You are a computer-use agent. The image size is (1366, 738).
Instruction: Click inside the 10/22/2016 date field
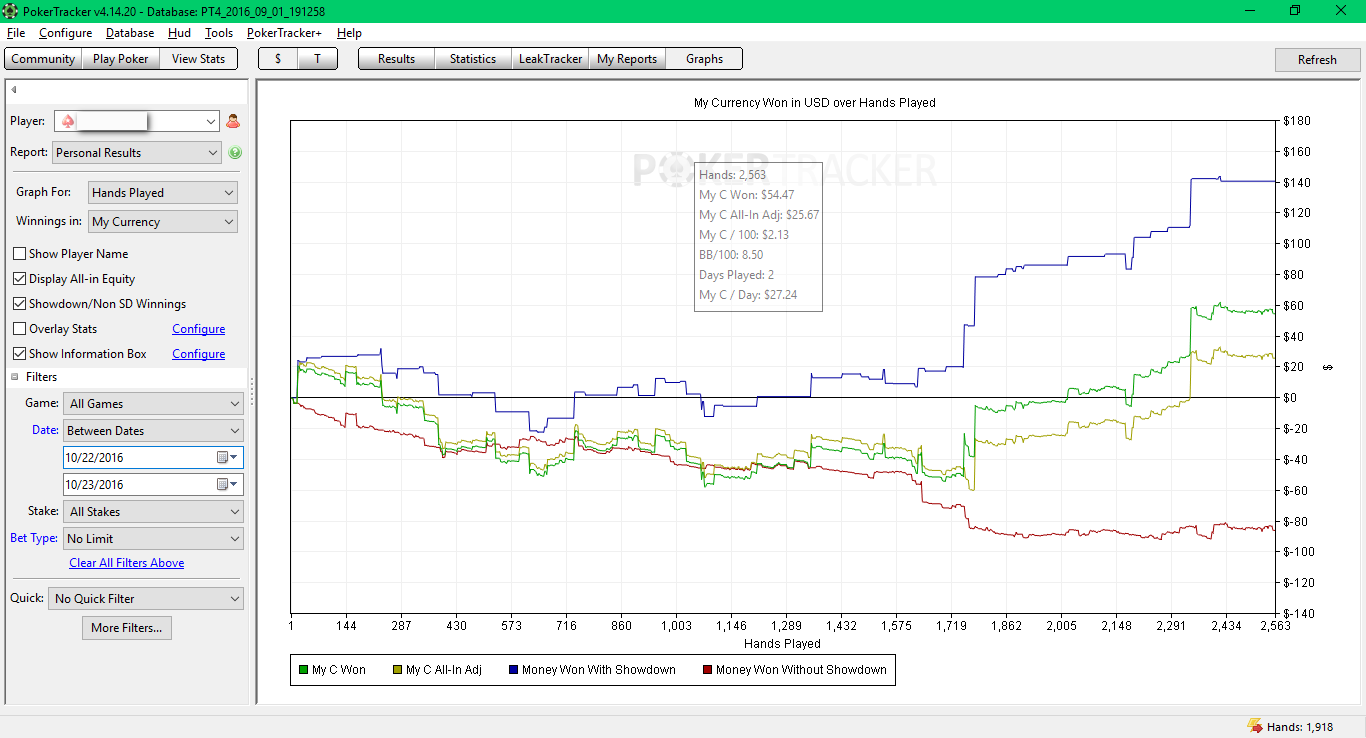click(x=138, y=457)
